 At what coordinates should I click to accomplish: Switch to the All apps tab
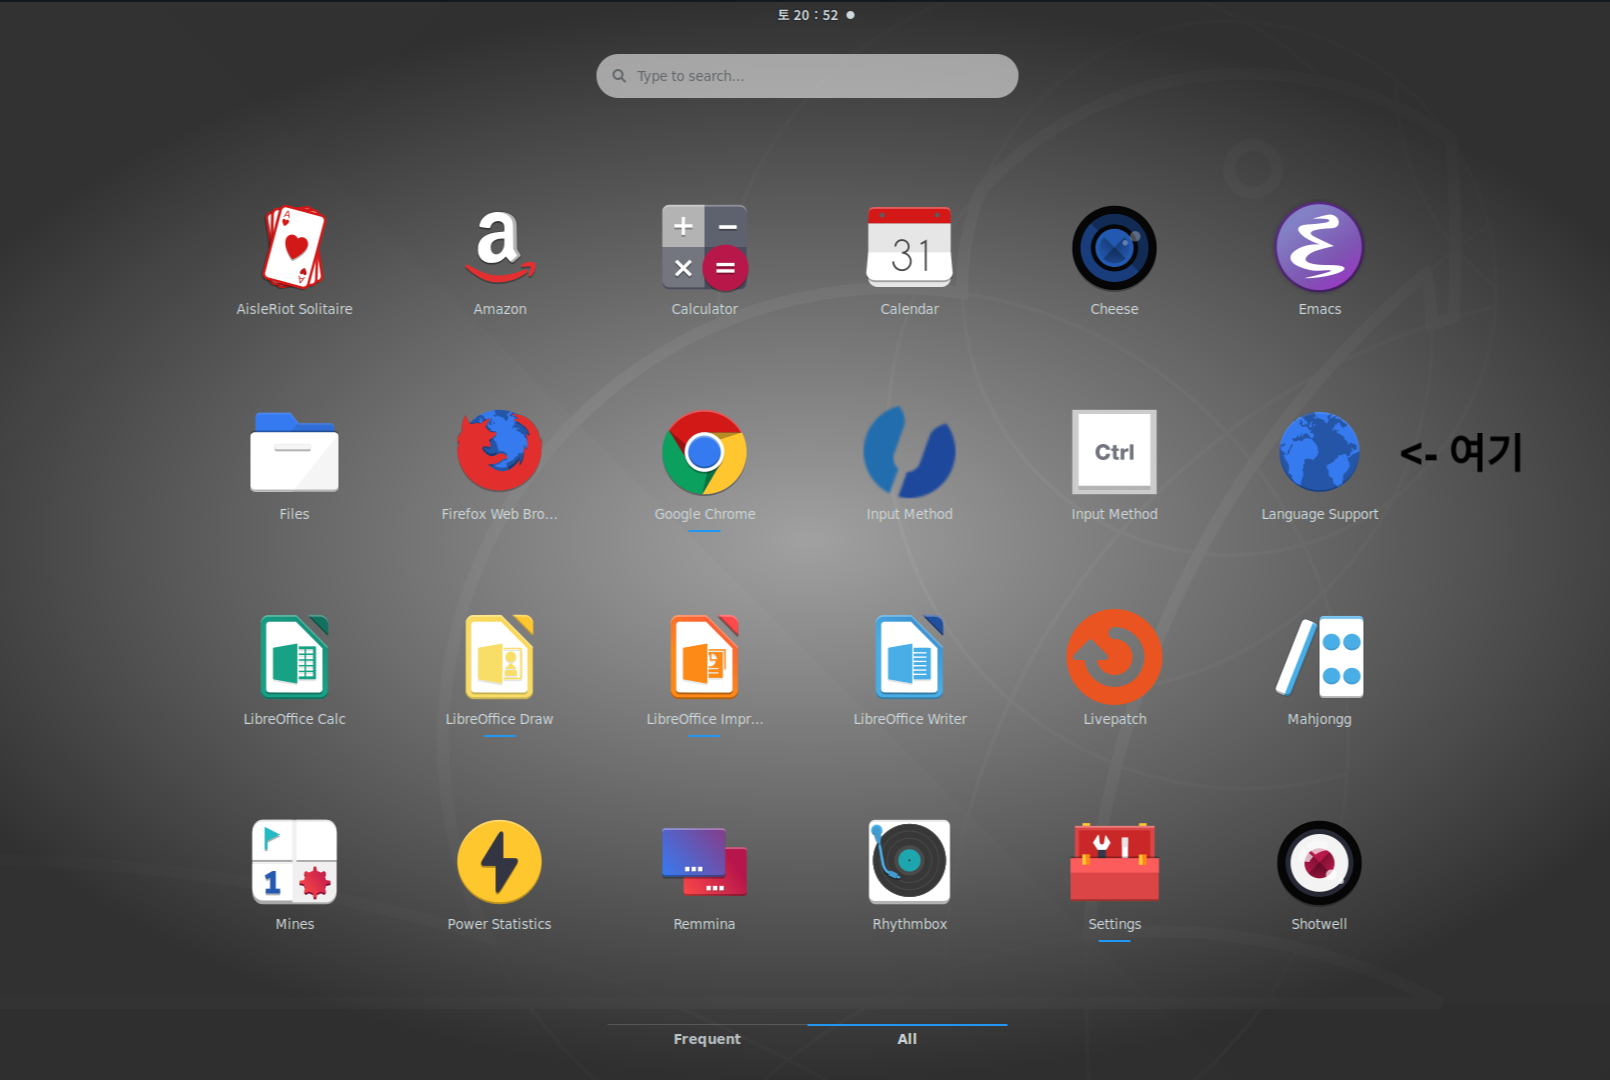[x=907, y=1039]
